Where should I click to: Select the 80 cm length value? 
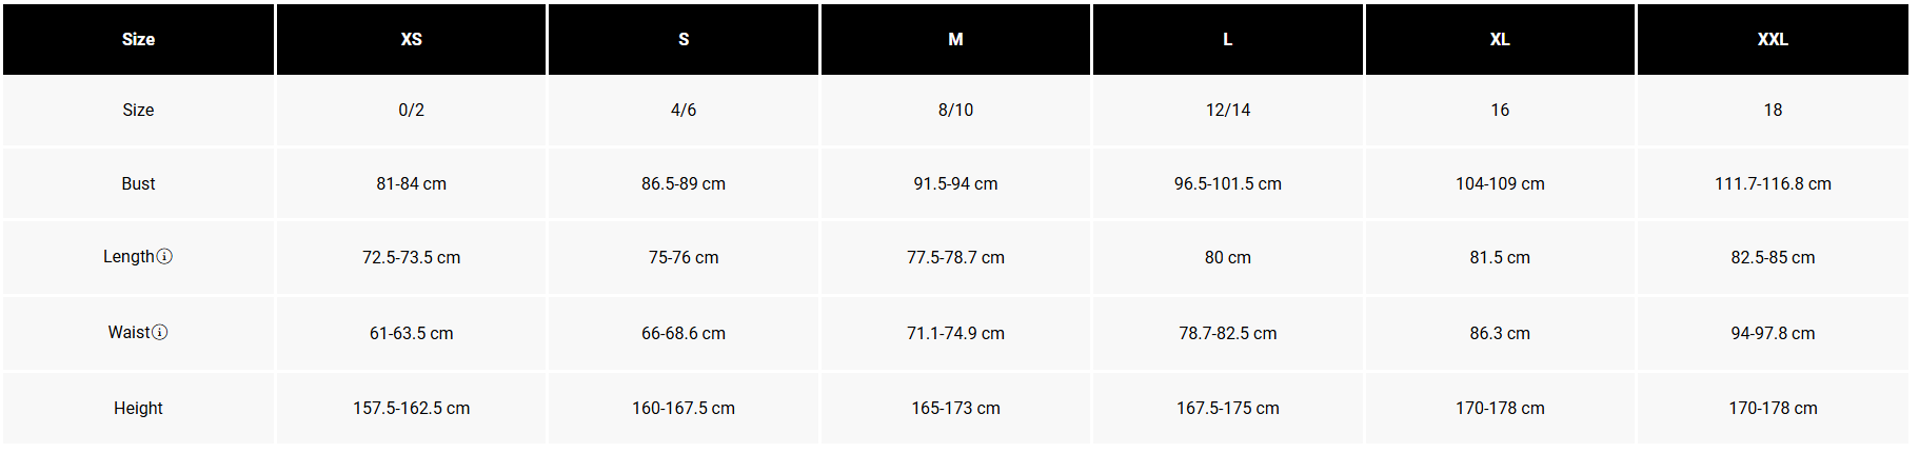tap(1227, 258)
